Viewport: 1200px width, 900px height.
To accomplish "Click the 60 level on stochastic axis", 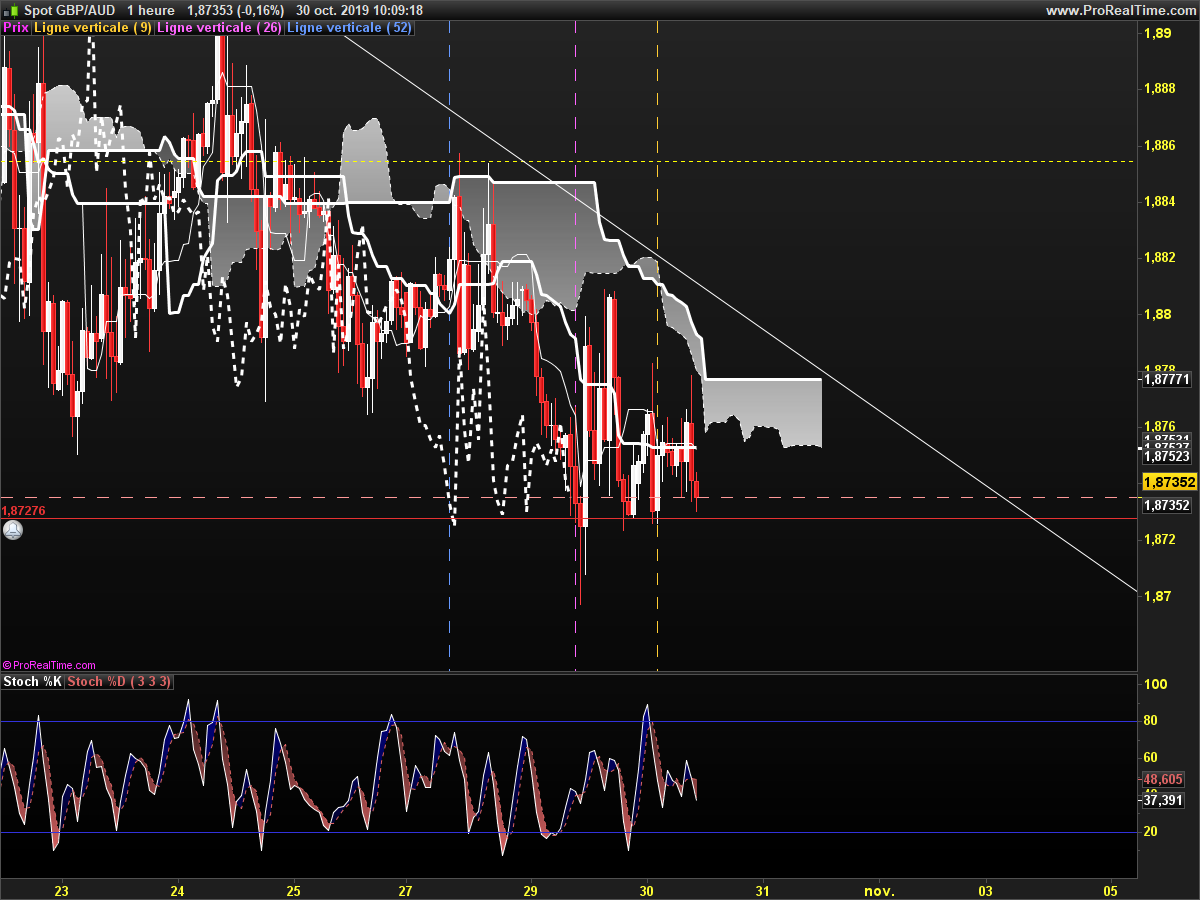I will pos(1151,757).
